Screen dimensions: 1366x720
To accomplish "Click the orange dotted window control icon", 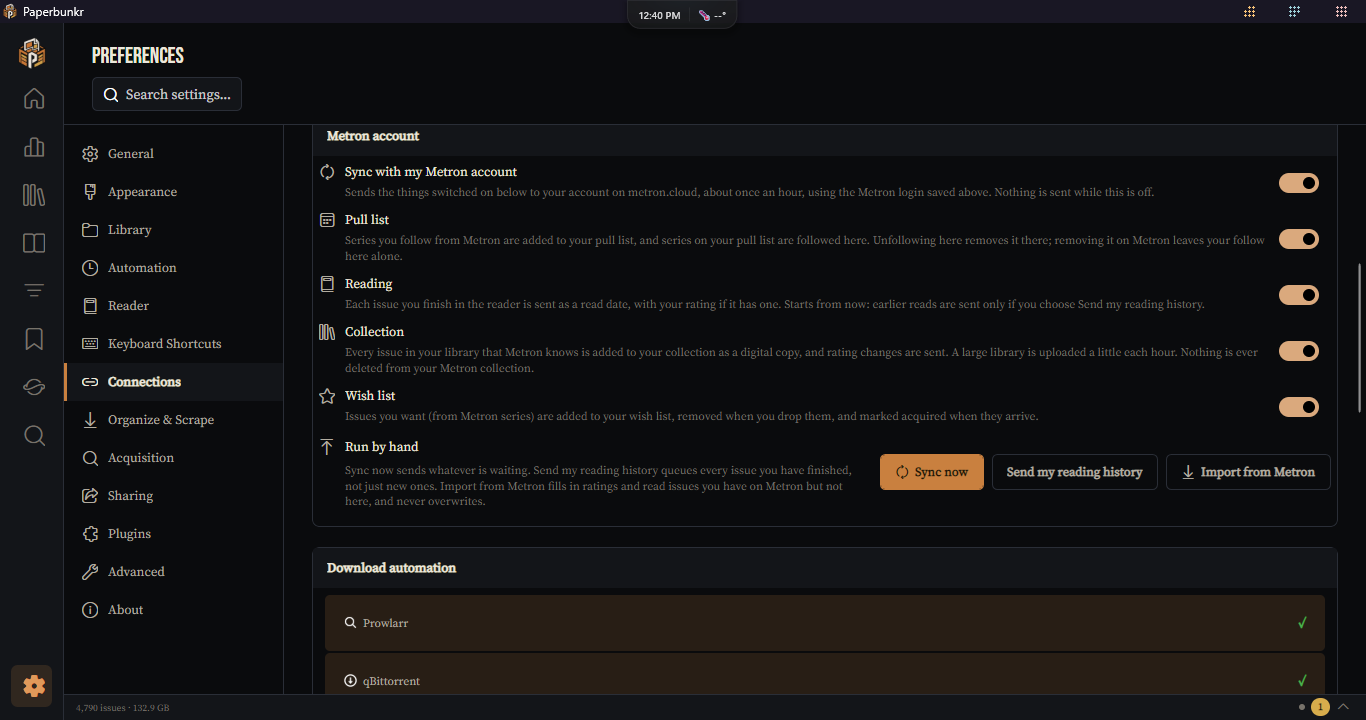I will [1249, 12].
